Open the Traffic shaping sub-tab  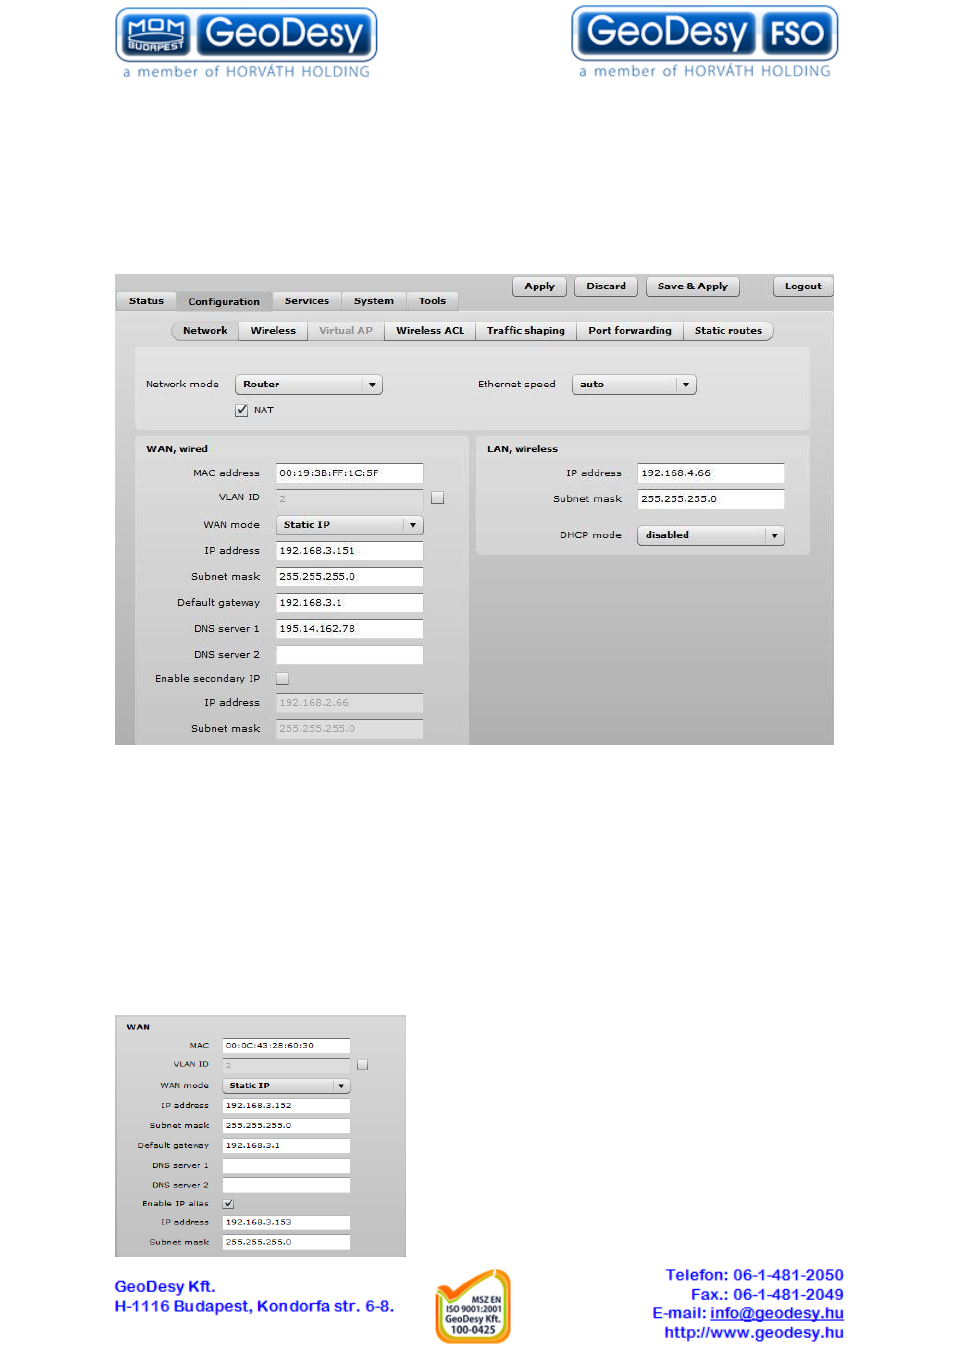pyautogui.click(x=526, y=331)
